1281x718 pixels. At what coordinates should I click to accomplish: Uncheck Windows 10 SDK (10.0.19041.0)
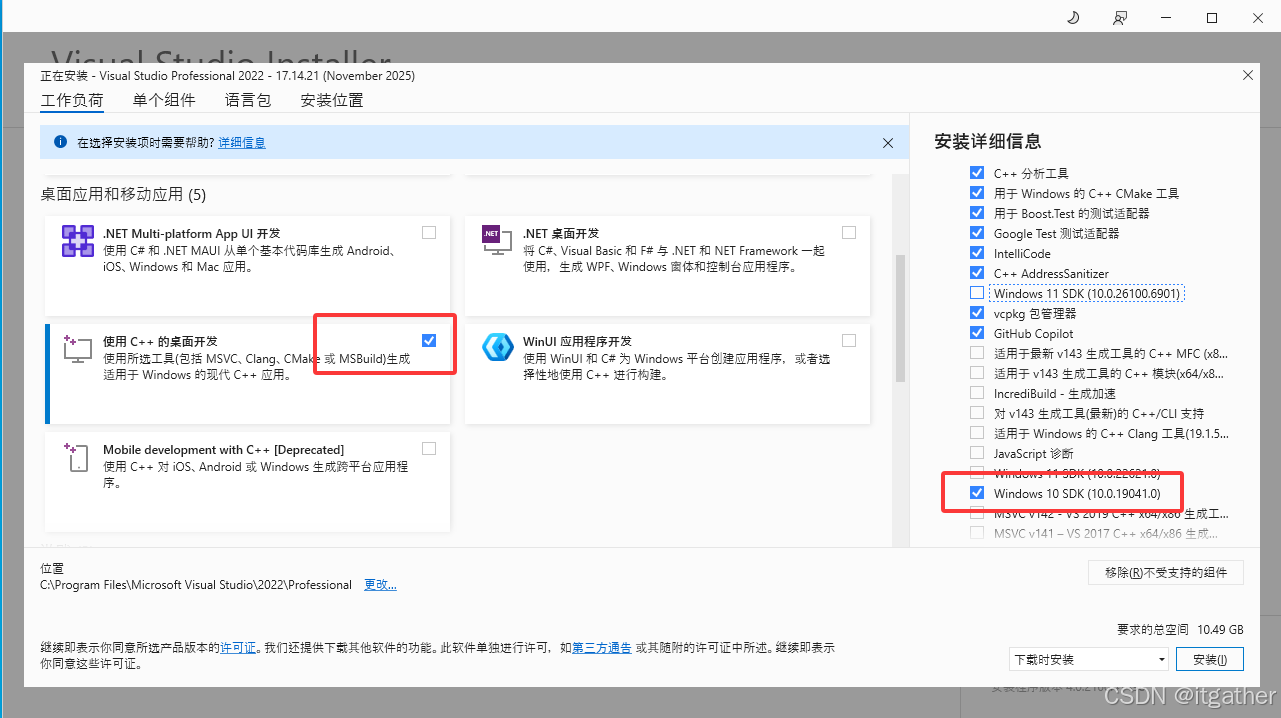click(x=977, y=493)
